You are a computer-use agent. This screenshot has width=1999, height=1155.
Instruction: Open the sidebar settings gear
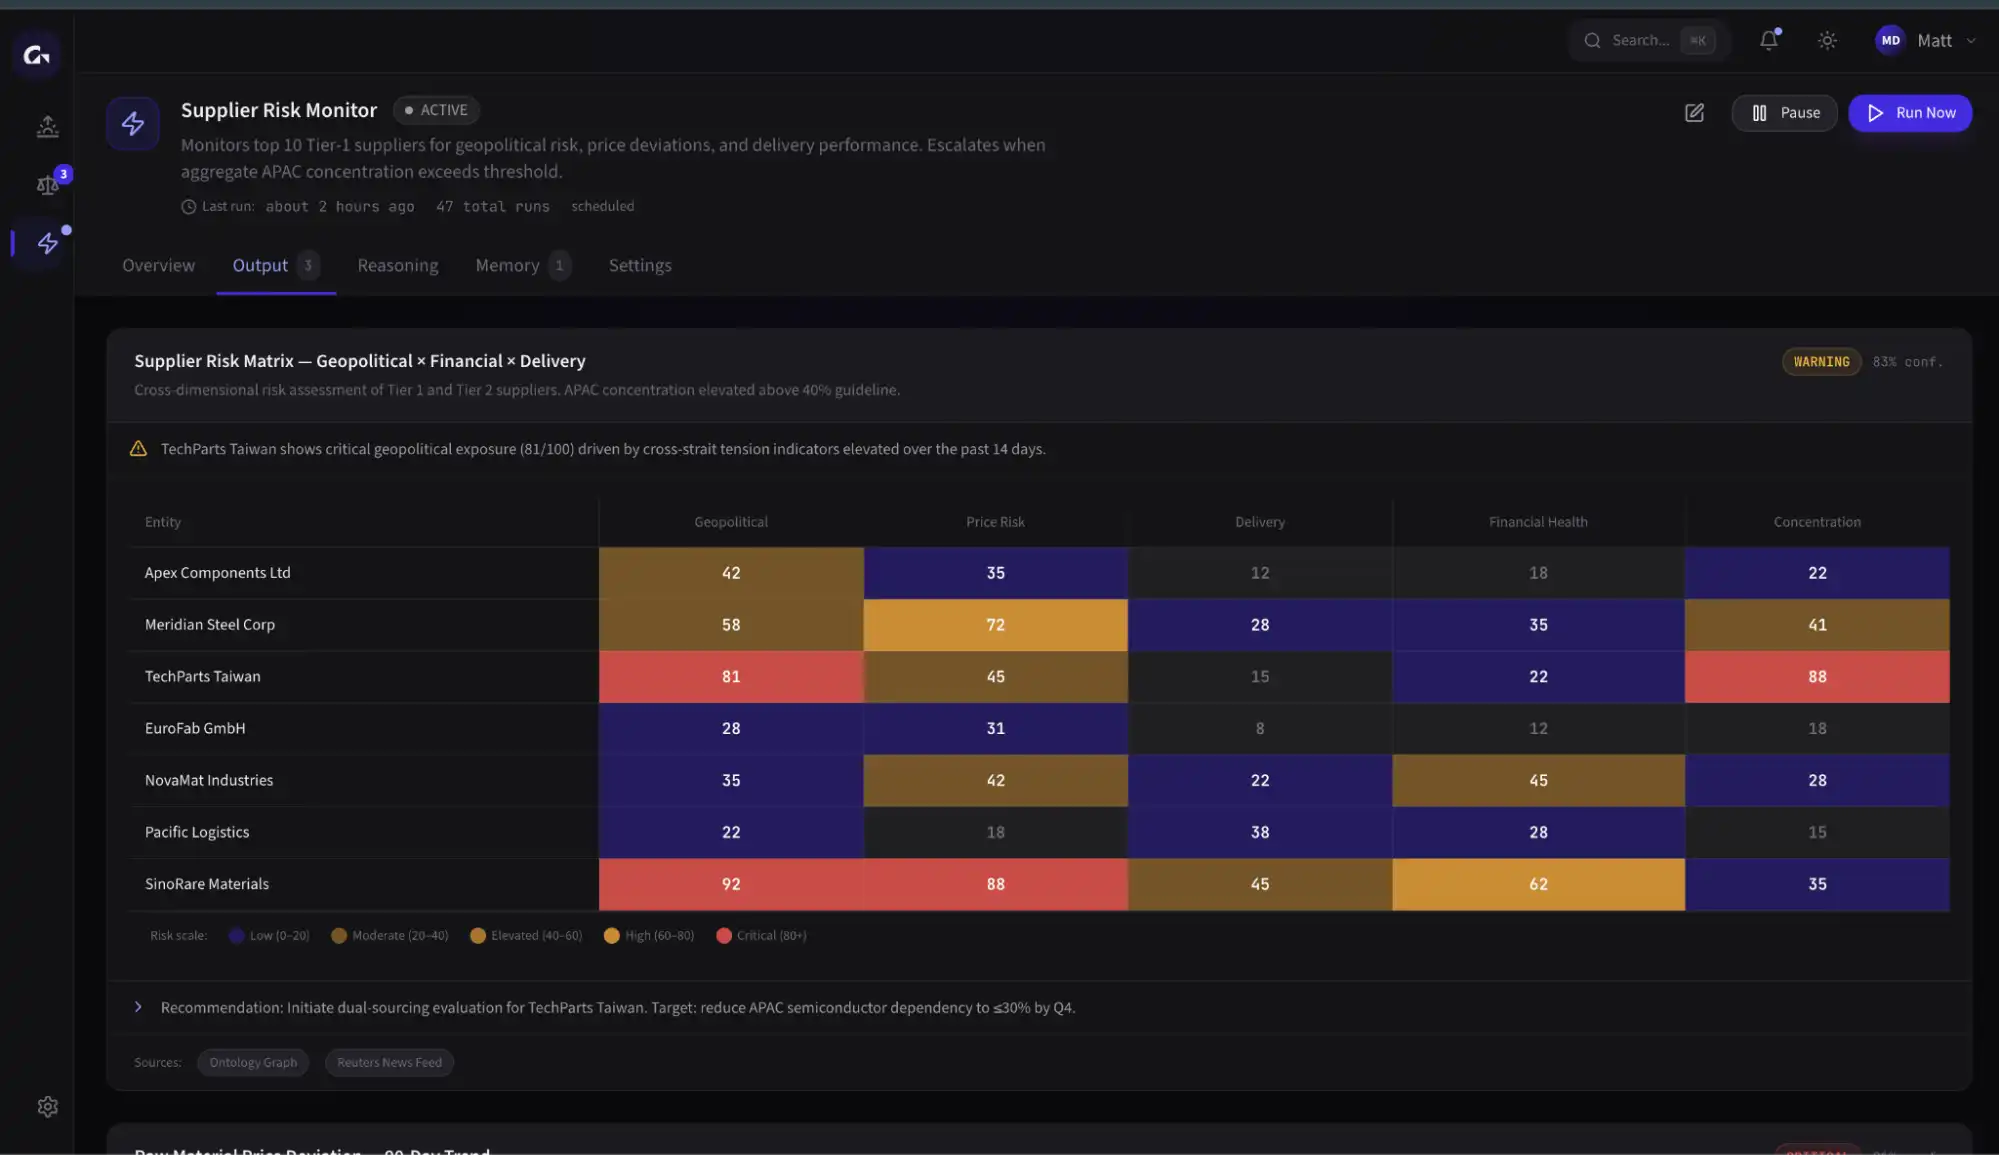pos(47,1106)
